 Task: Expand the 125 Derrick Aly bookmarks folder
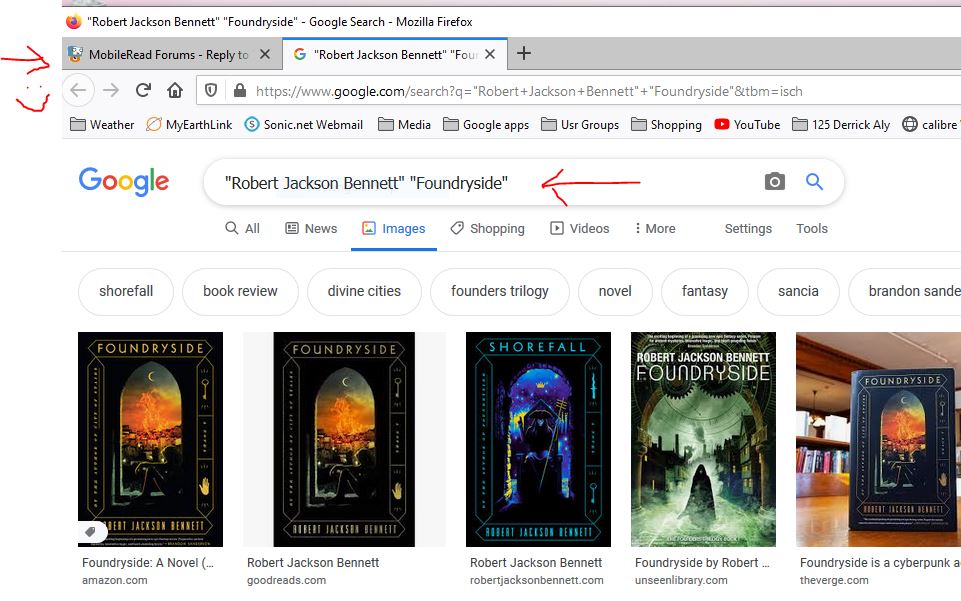point(841,124)
